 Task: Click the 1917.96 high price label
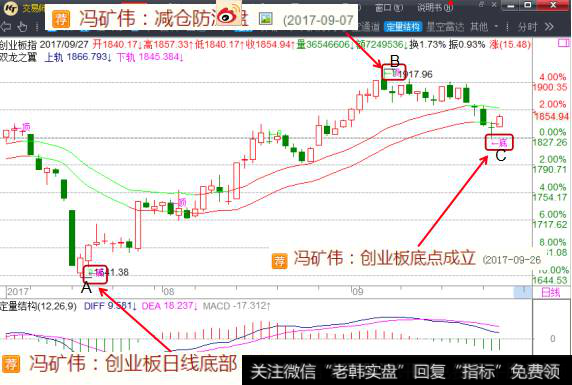(x=415, y=74)
